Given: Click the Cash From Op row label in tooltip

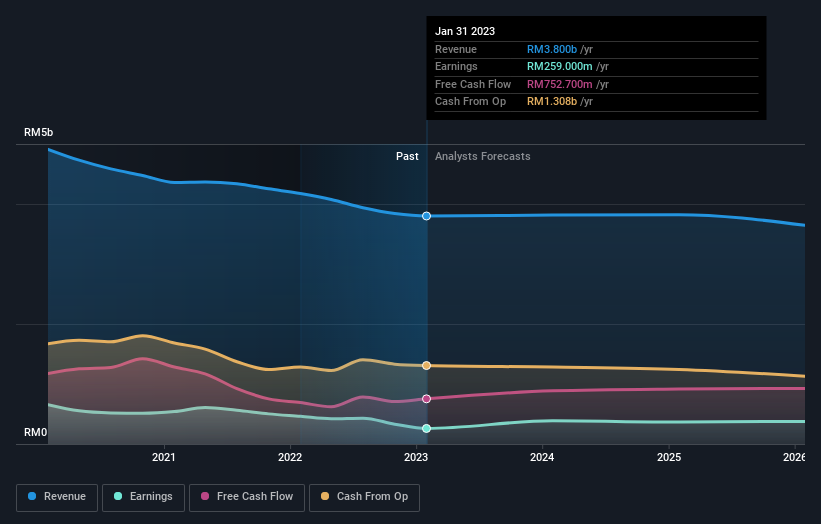Looking at the screenshot, I should click(471, 102).
